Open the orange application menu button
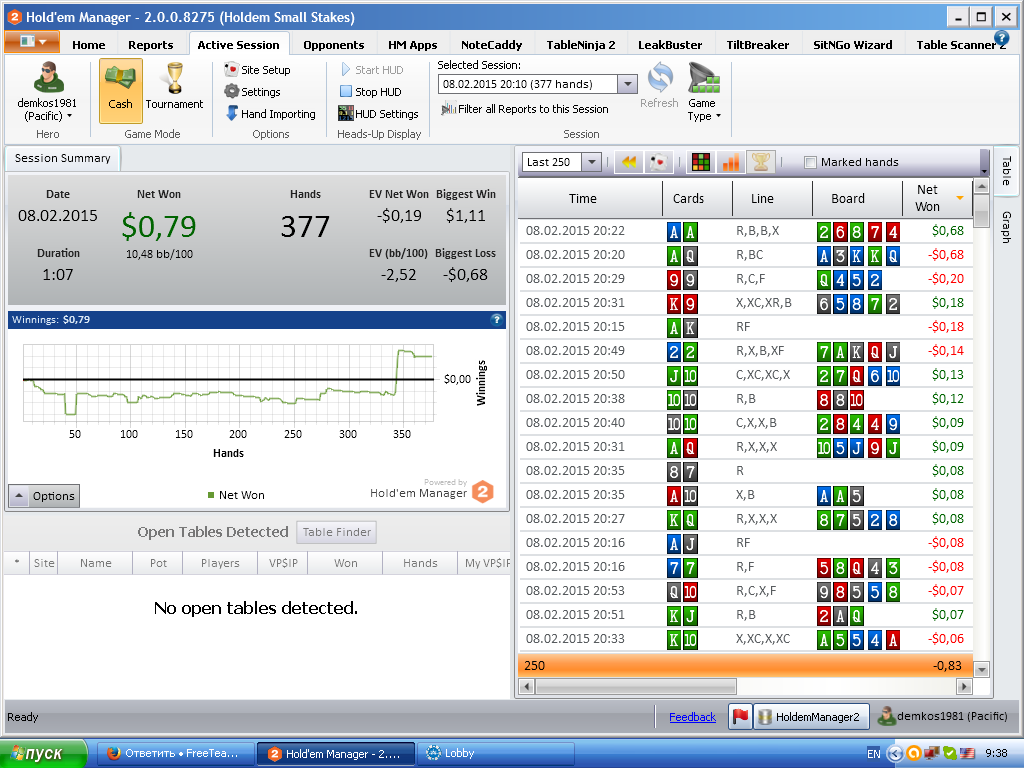Image resolution: width=1024 pixels, height=768 pixels. pos(32,42)
